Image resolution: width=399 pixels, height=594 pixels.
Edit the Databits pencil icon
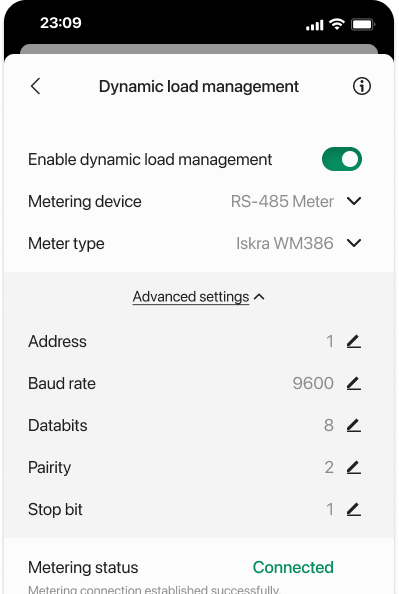click(x=354, y=425)
